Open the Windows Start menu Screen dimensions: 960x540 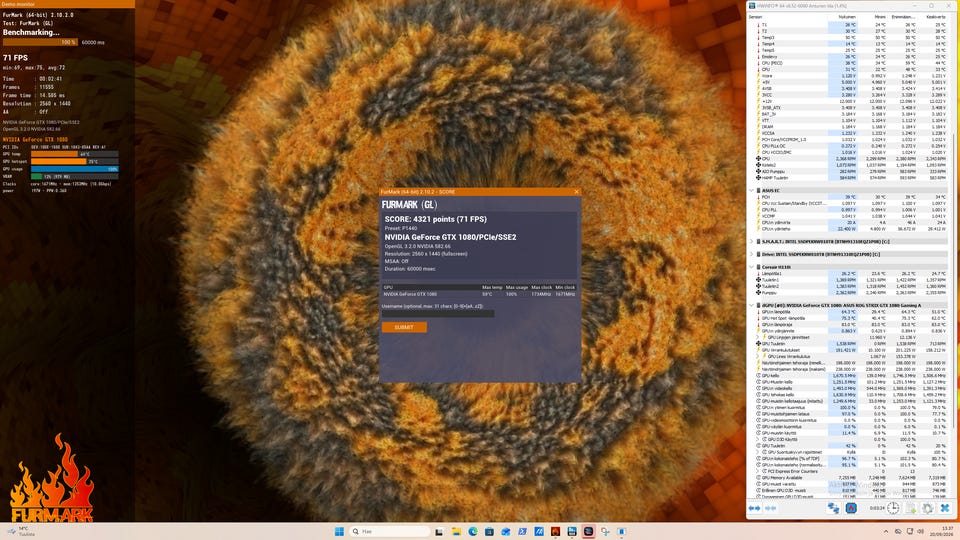[x=339, y=531]
